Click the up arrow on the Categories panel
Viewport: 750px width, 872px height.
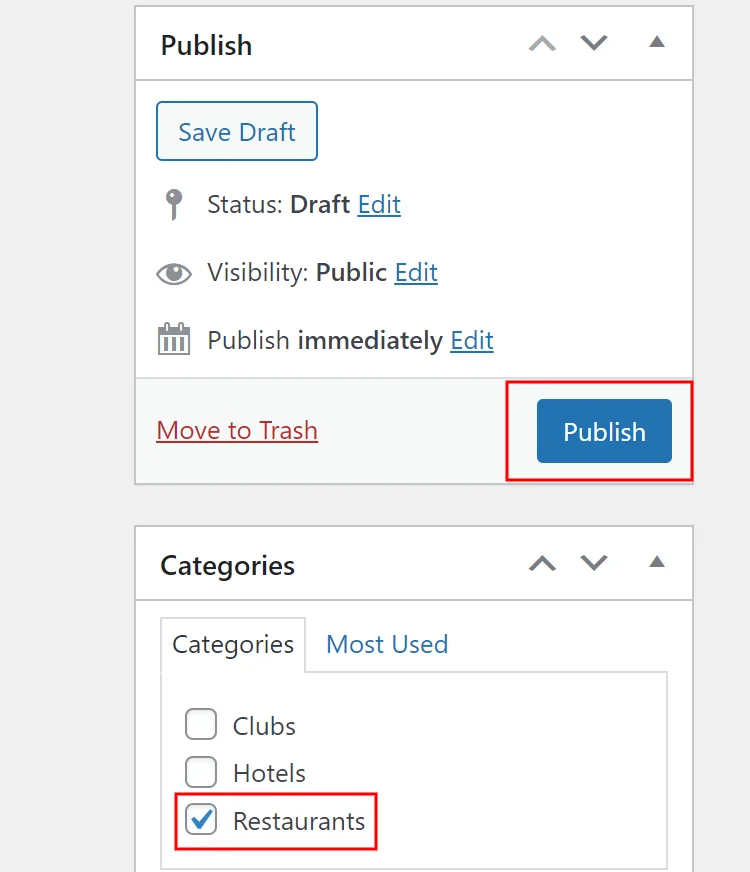click(x=542, y=563)
